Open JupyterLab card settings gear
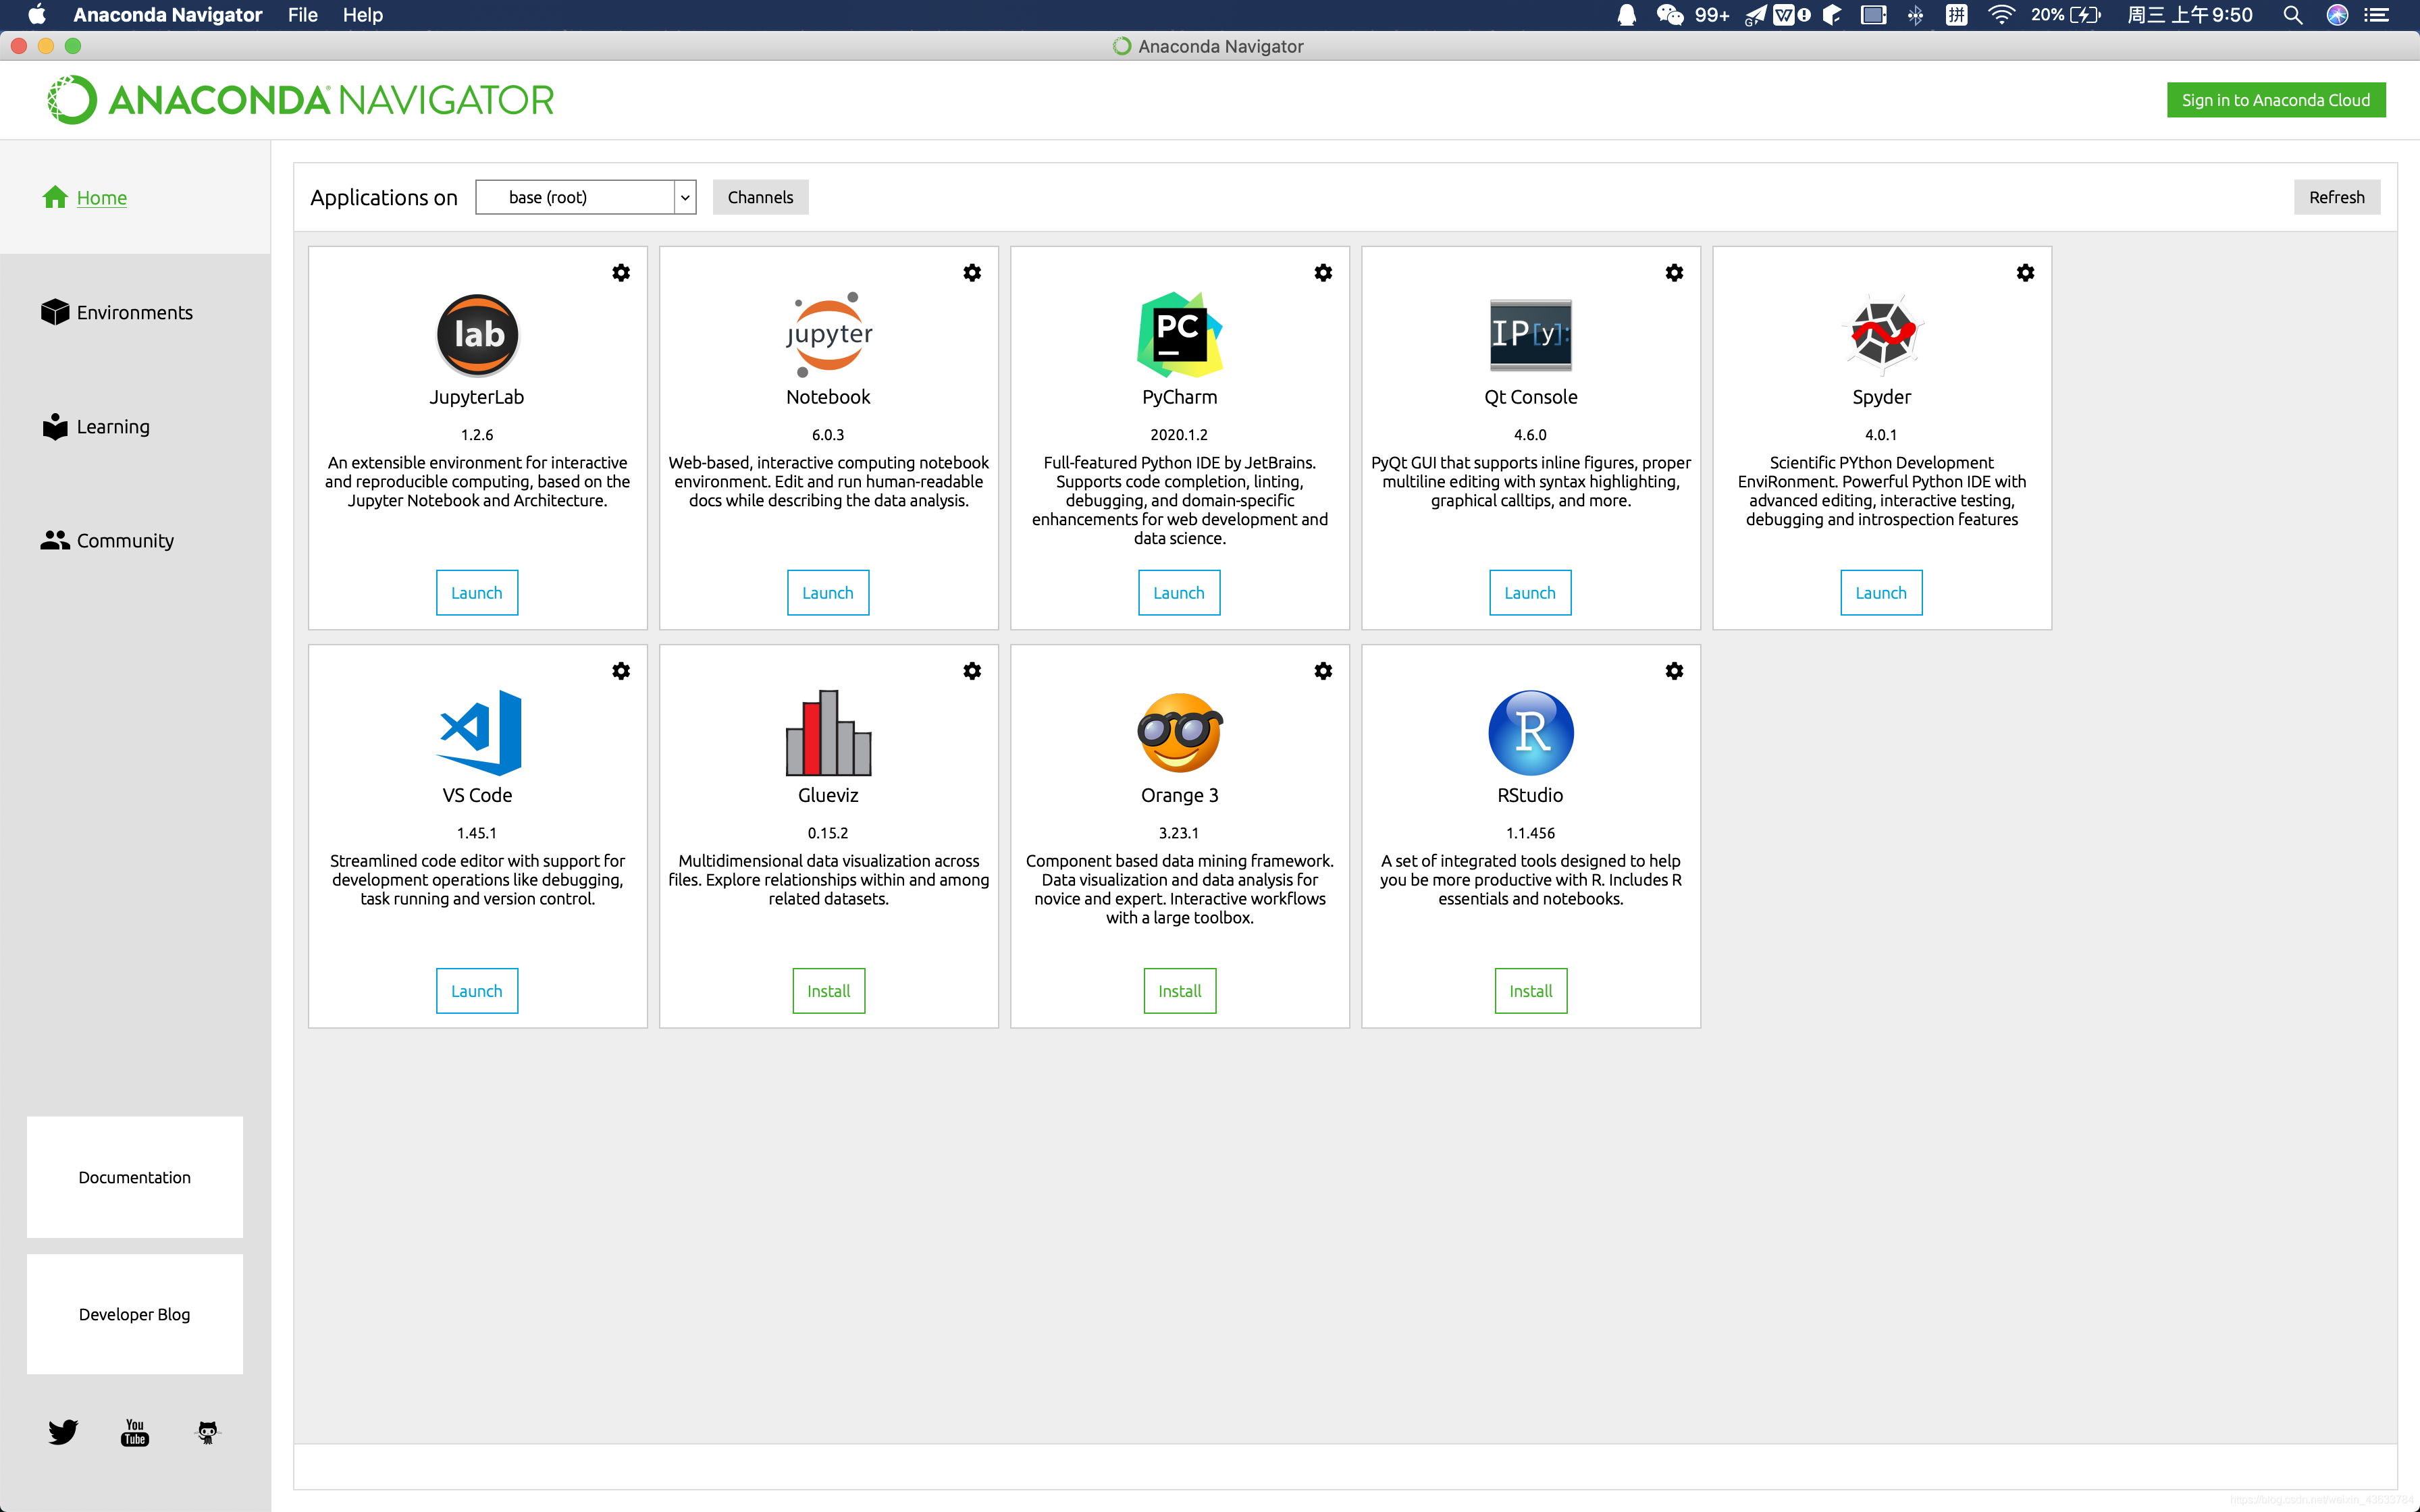Screen dimensions: 2420x1512 pyautogui.click(x=621, y=273)
